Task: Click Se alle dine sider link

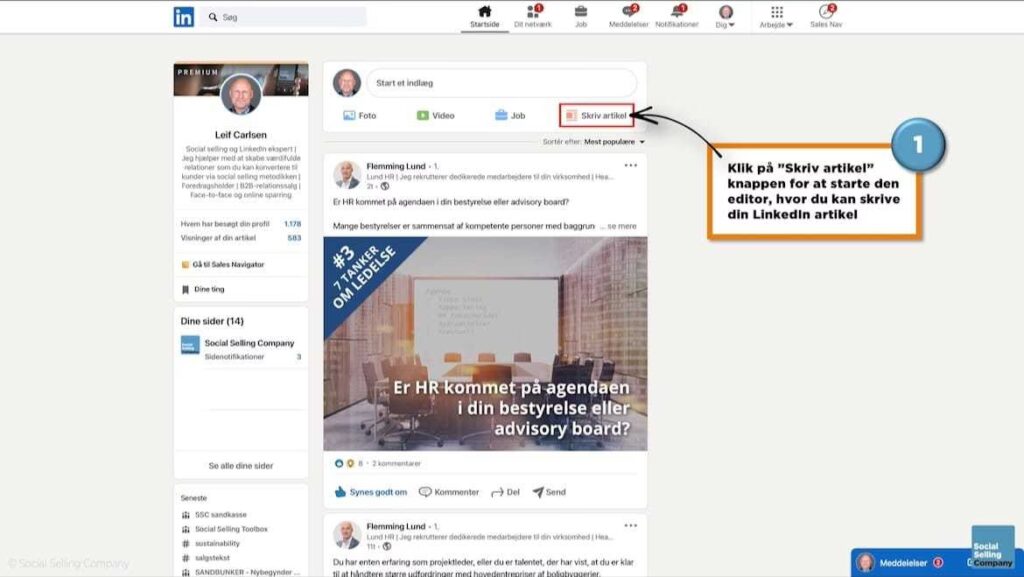Action: (x=240, y=466)
